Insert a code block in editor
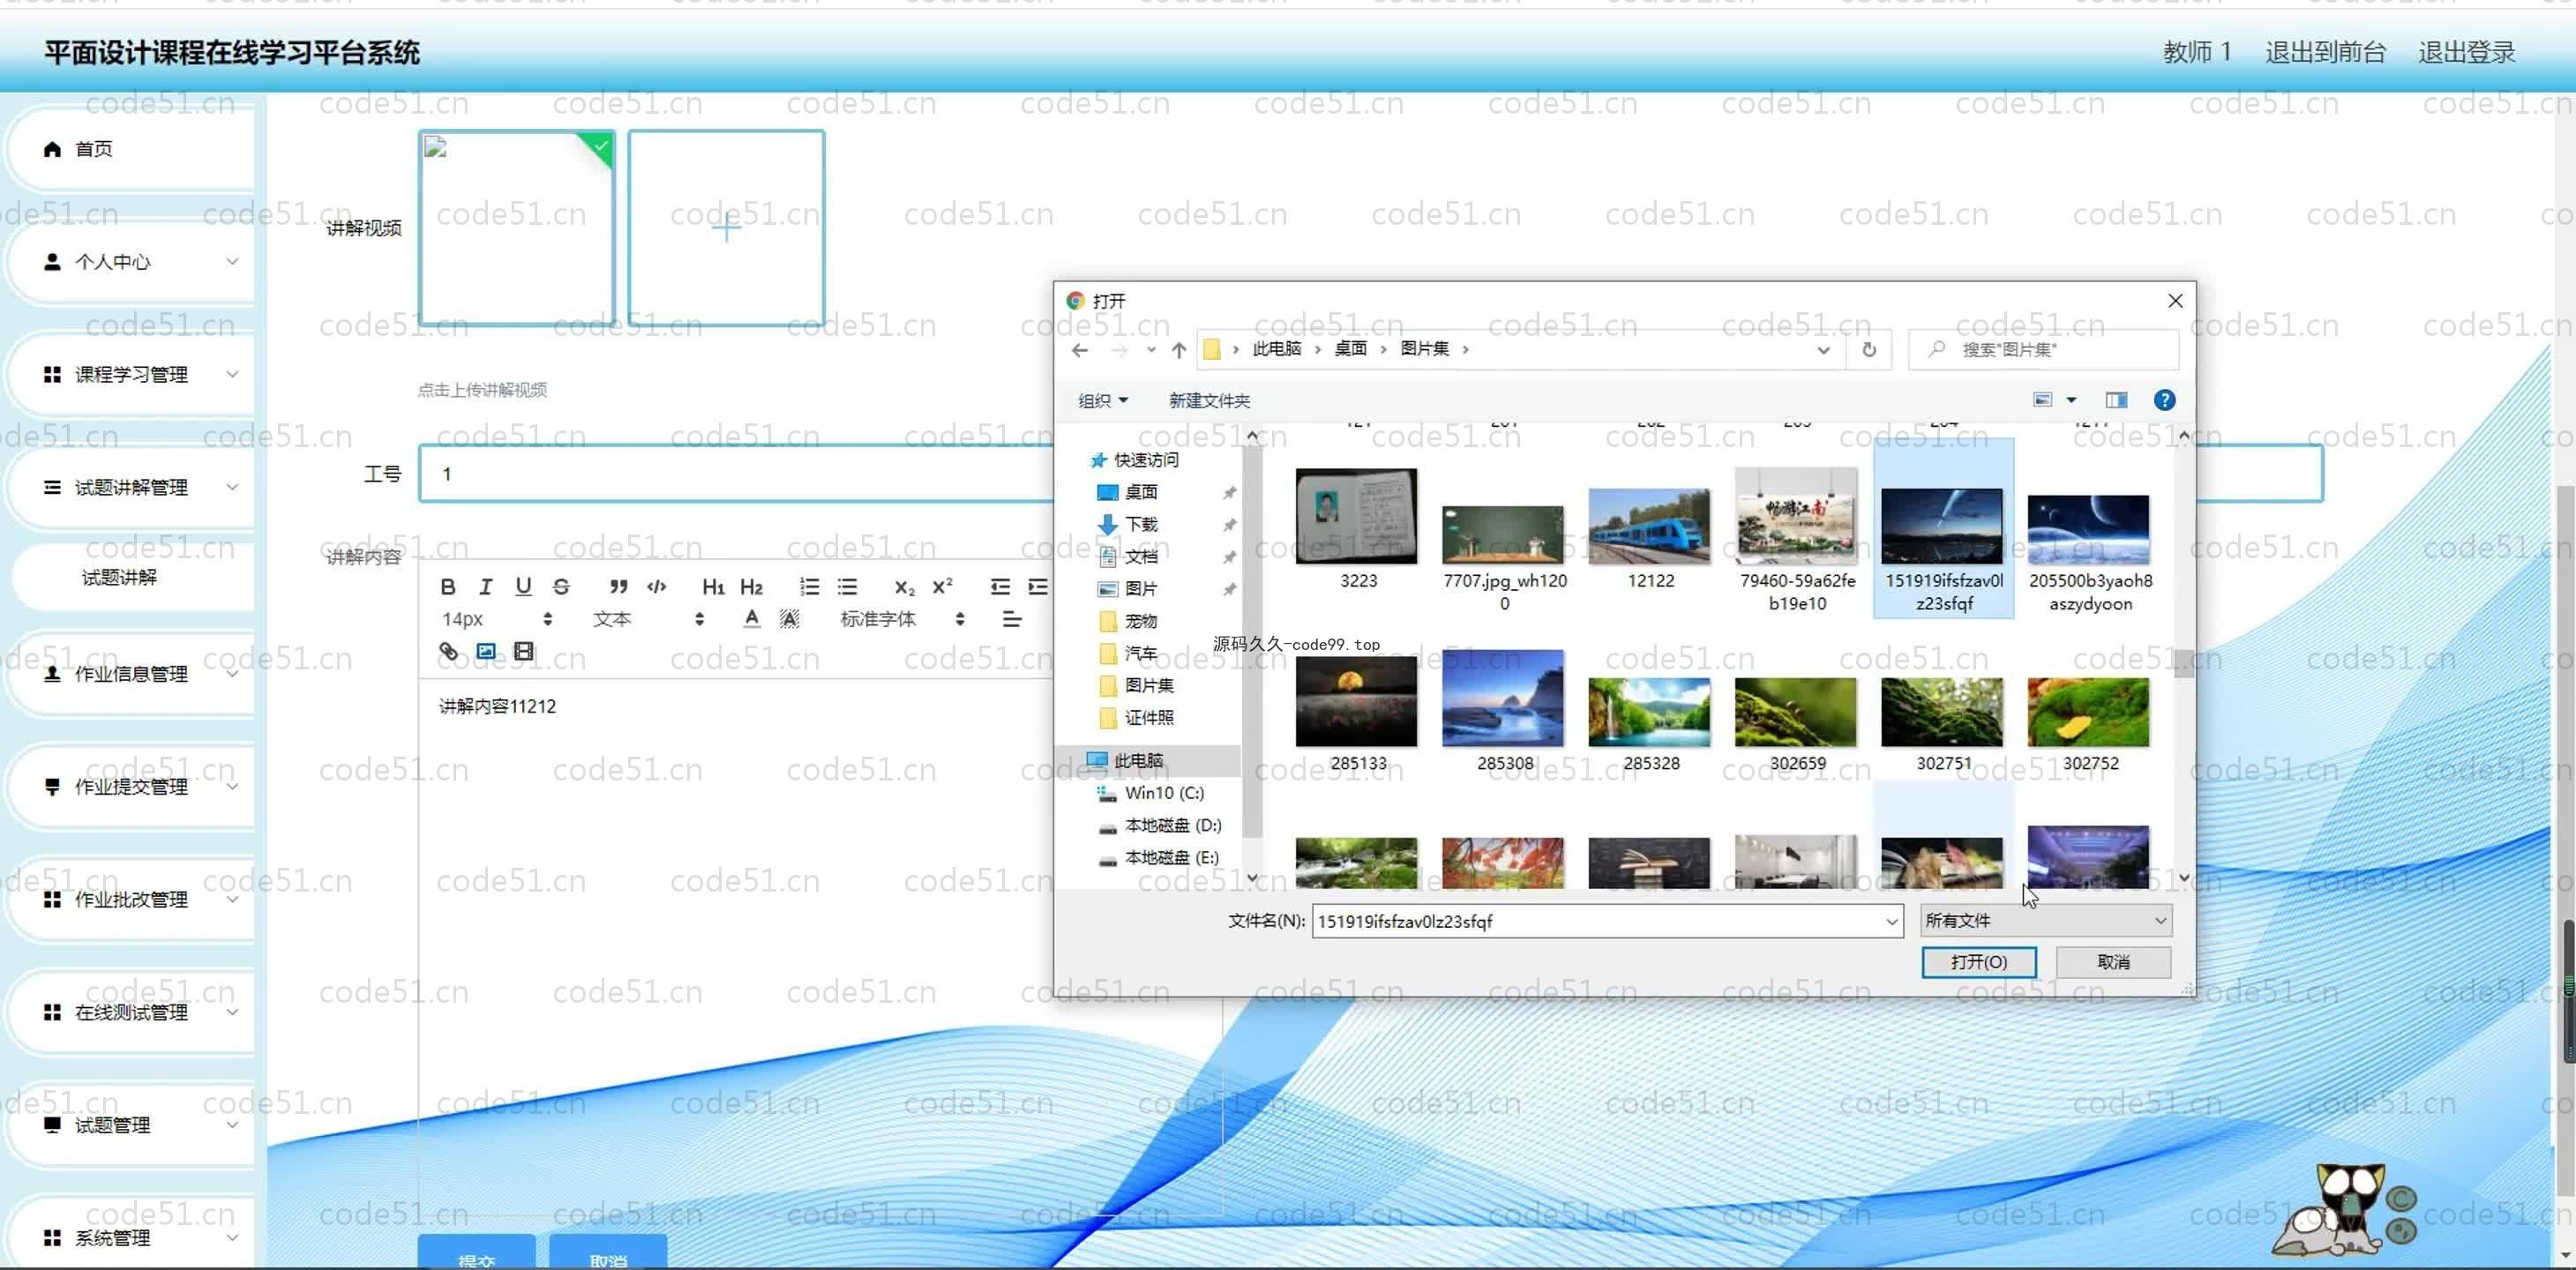This screenshot has height=1270, width=2576. click(x=656, y=587)
